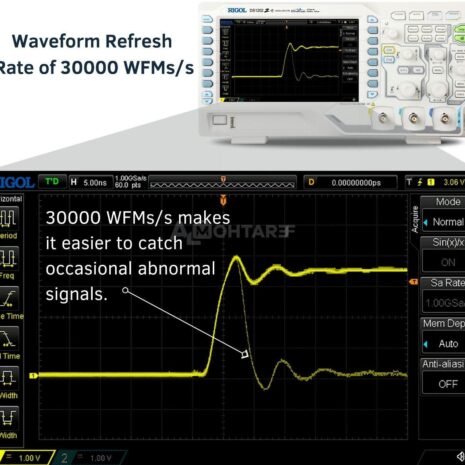
Task: Select the Horizontal measurement tab
Action: point(11,199)
